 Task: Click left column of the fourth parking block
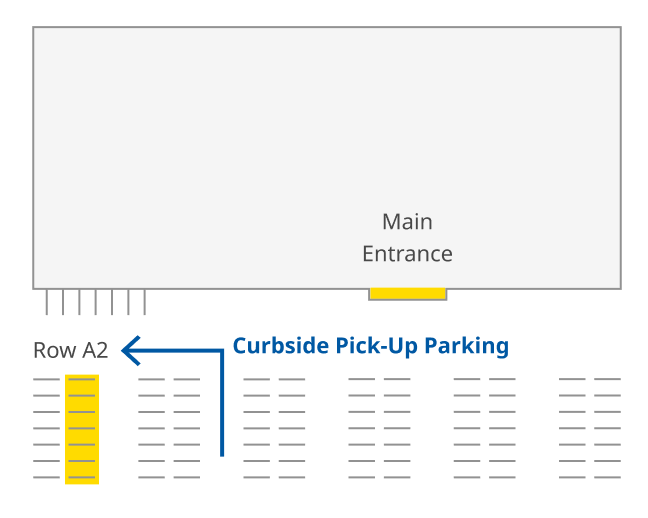[x=362, y=429]
